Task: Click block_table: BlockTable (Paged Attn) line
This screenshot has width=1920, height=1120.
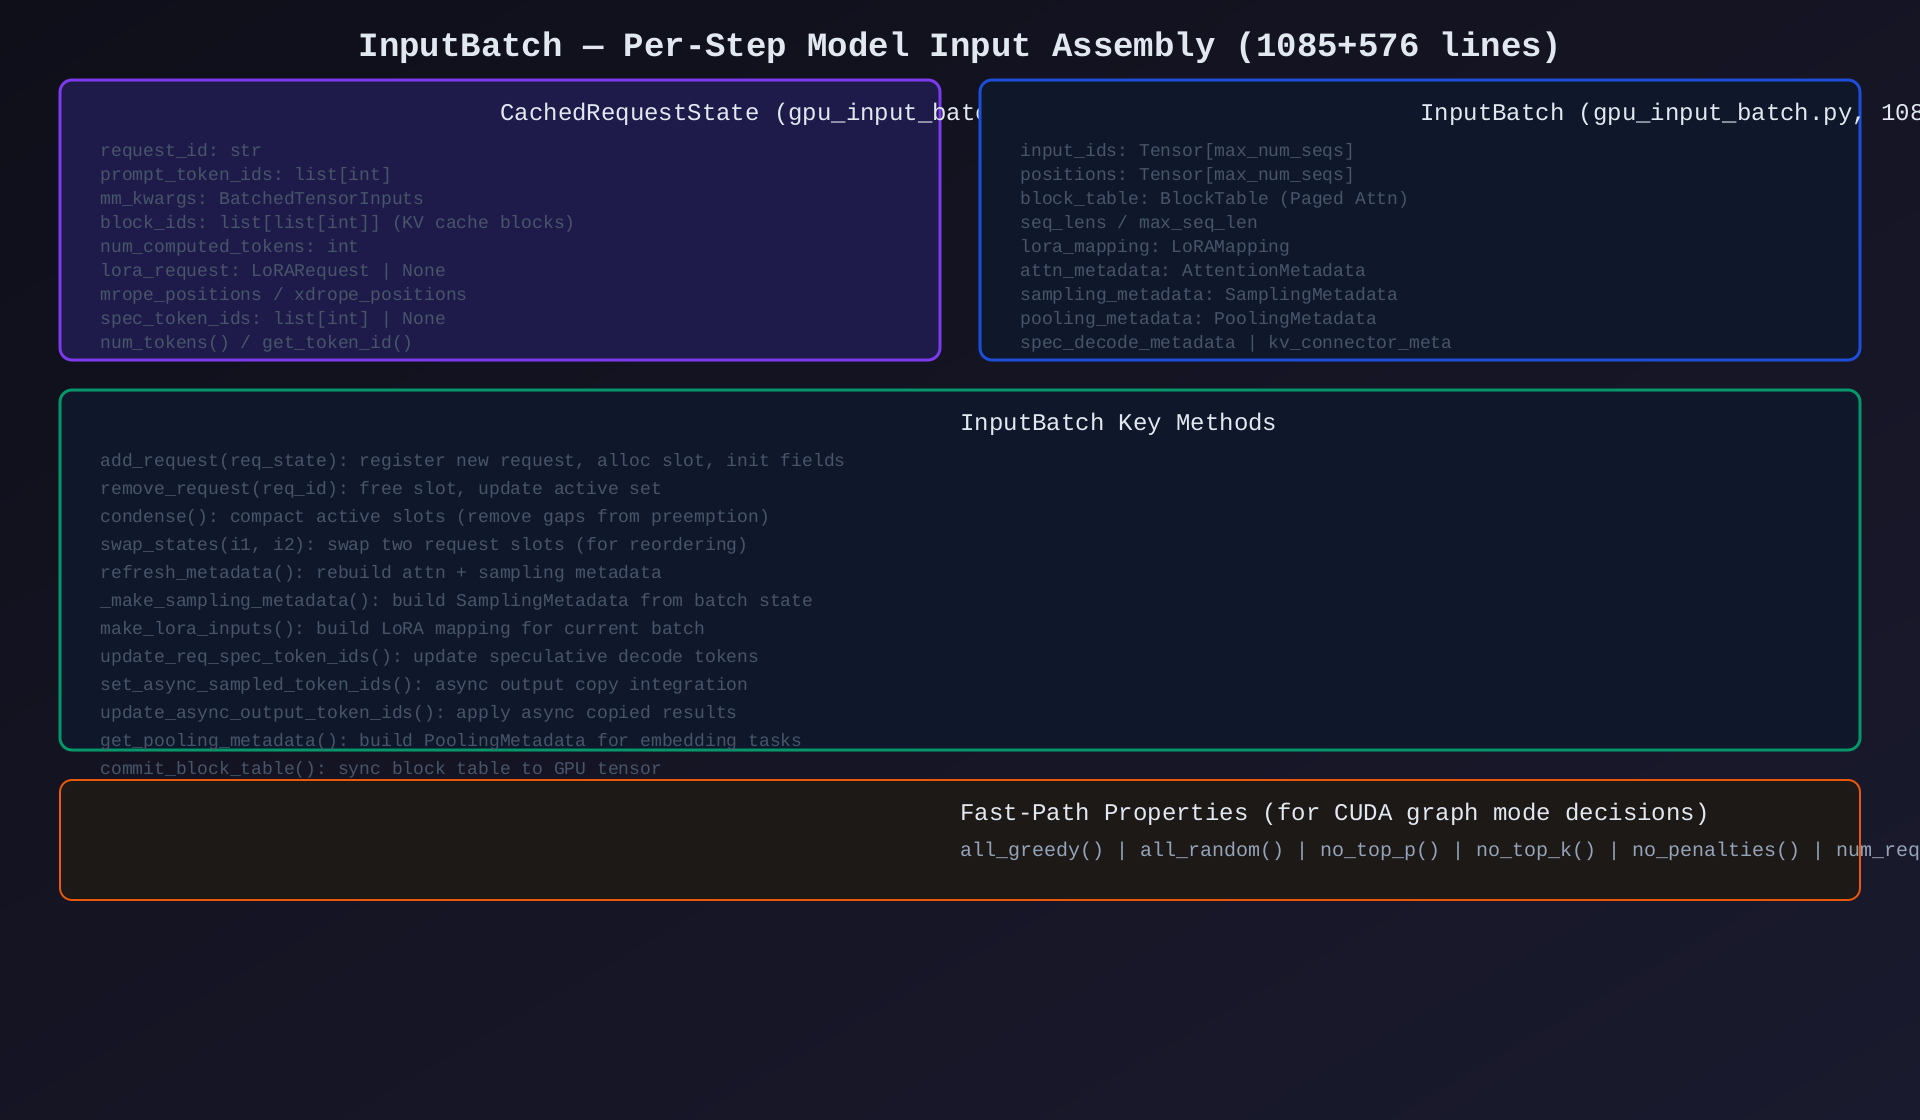Action: (x=1213, y=199)
